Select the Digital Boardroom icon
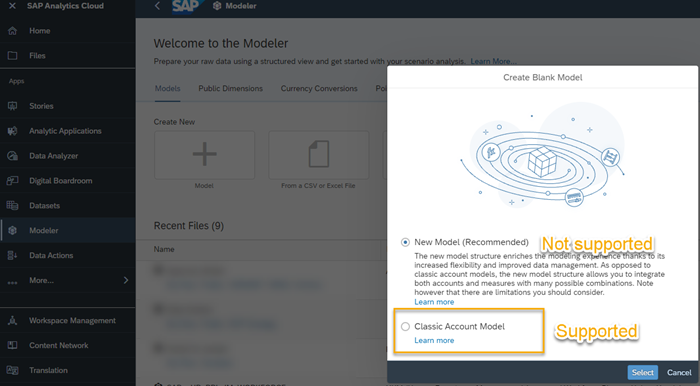 [x=12, y=181]
